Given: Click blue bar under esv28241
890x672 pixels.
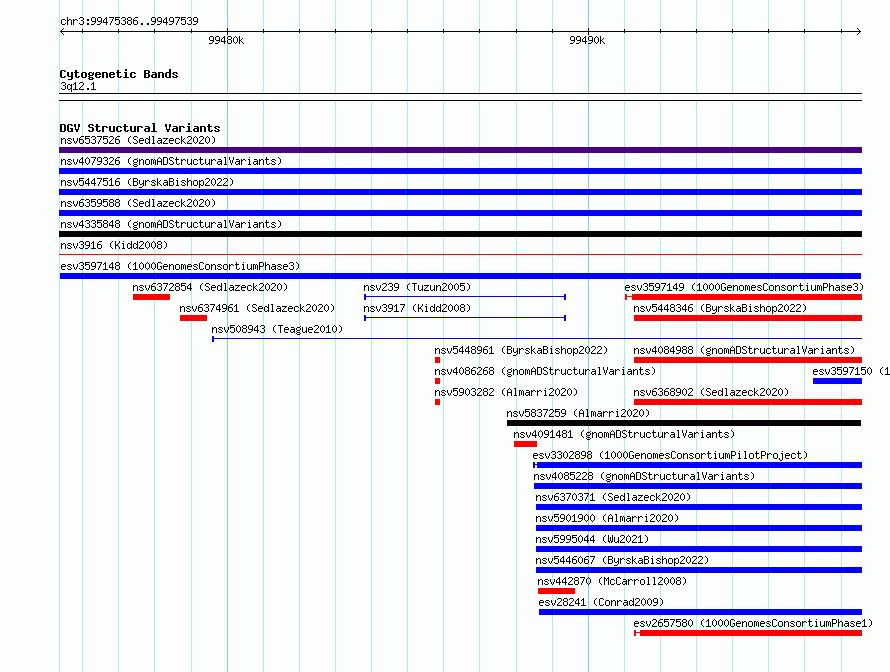Looking at the screenshot, I should 700,612.
